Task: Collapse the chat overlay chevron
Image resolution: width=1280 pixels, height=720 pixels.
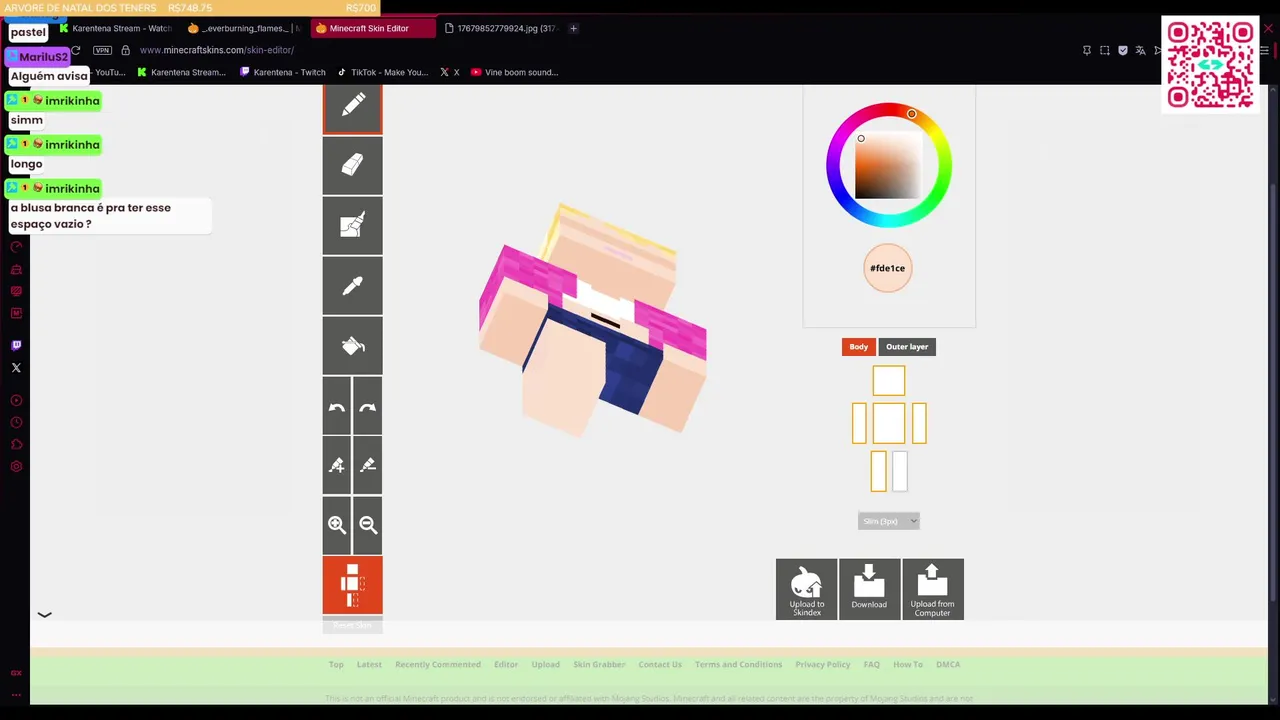Action: tap(44, 615)
